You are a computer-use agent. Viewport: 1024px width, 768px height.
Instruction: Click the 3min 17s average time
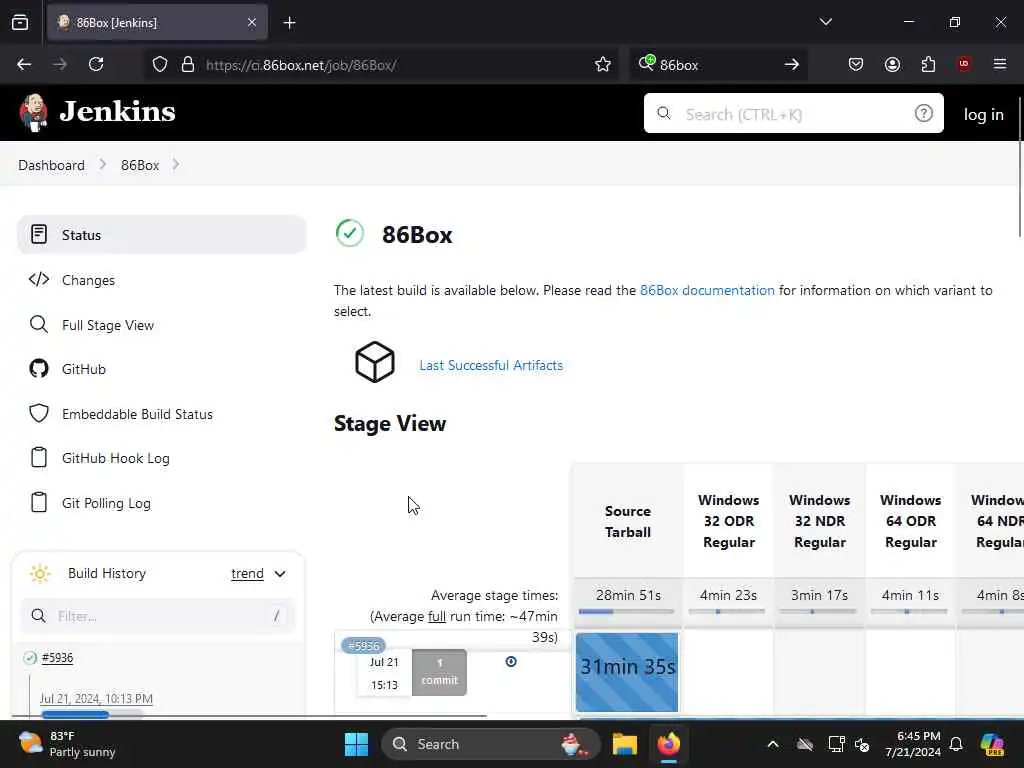coord(820,595)
